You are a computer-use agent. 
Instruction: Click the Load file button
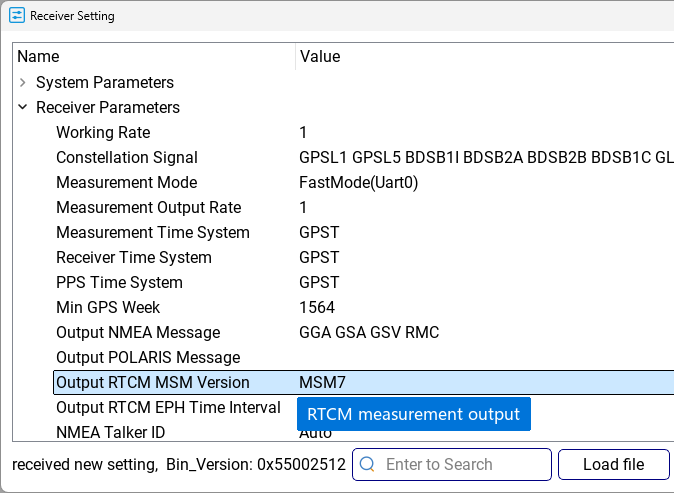613,464
